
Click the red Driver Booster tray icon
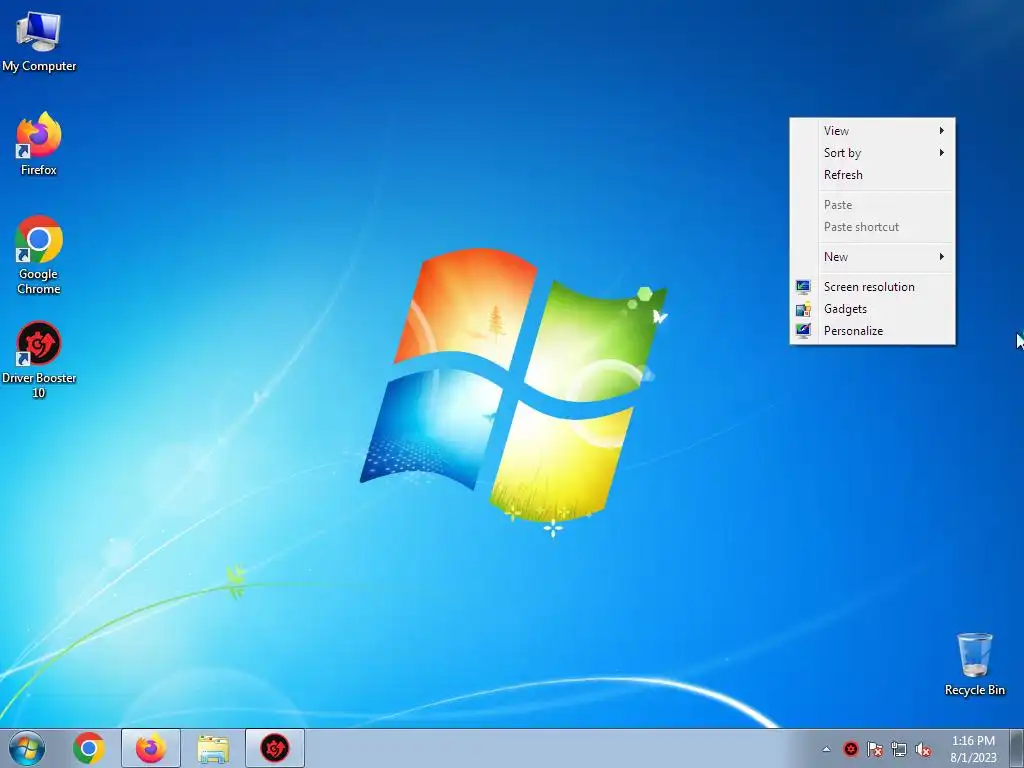click(x=850, y=749)
